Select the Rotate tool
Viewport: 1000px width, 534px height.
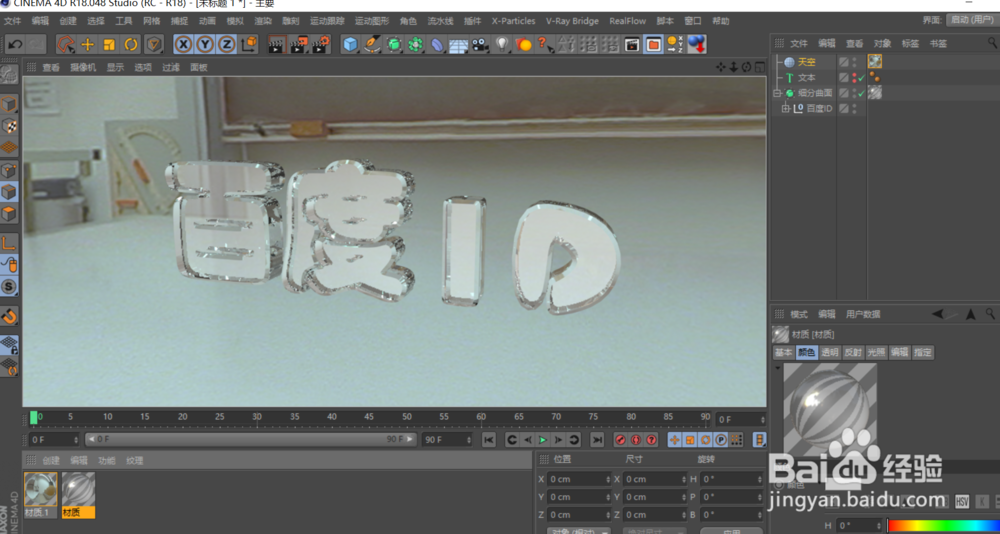[x=131, y=45]
